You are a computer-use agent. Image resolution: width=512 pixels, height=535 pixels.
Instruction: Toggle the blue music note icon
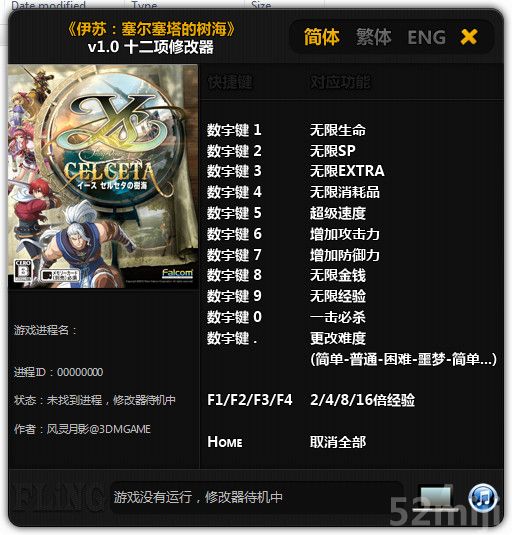pos(483,498)
